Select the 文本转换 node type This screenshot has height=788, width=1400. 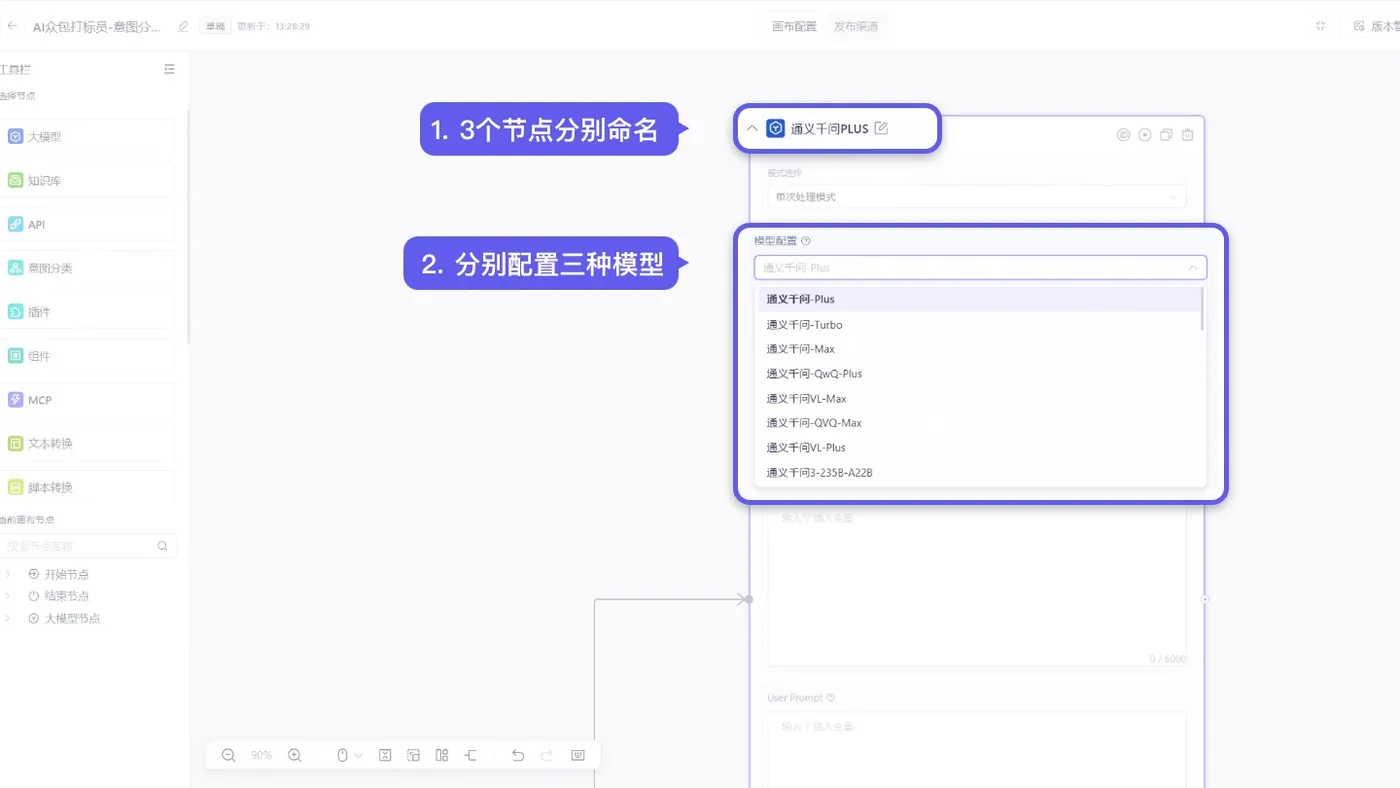[87, 443]
